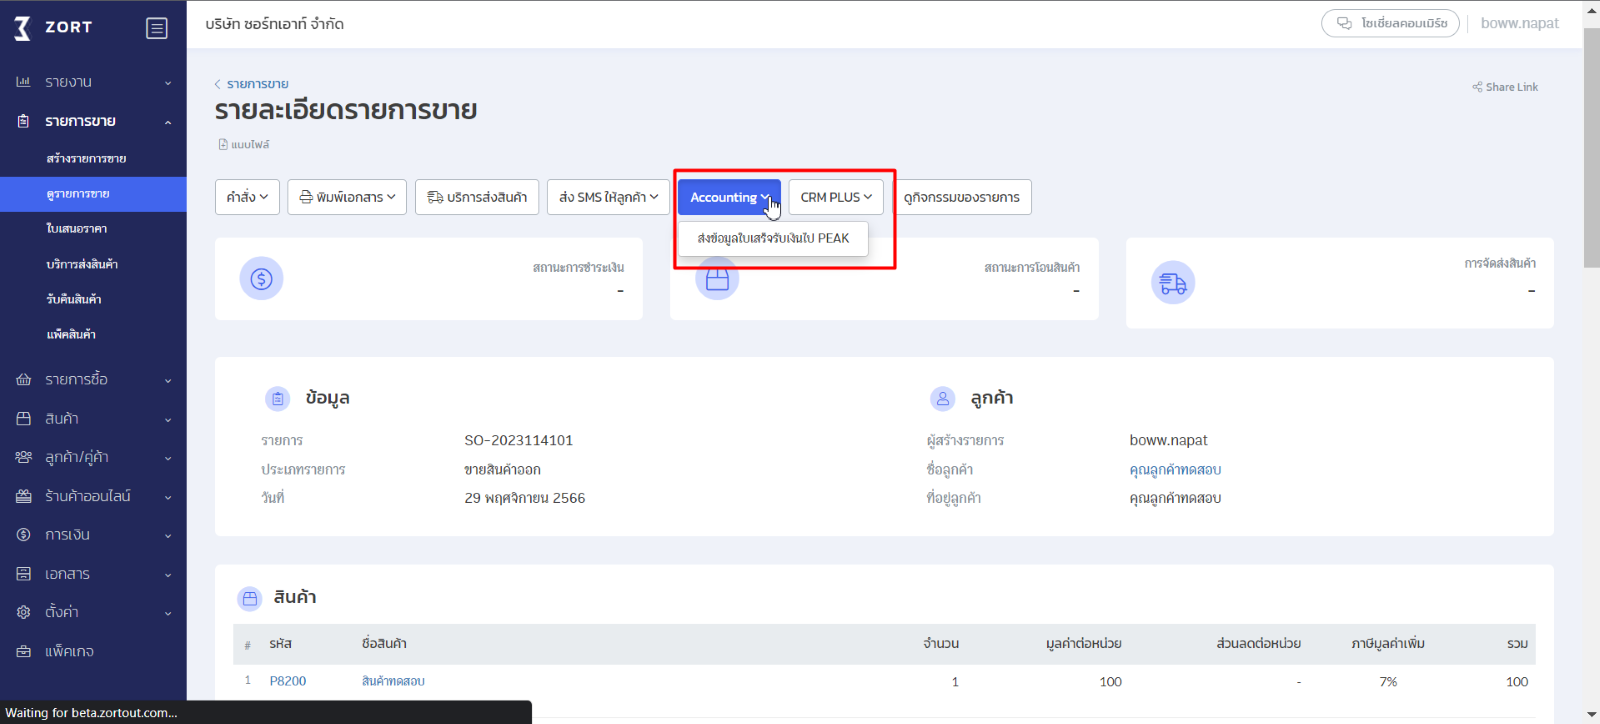The width and height of the screenshot is (1600, 724).
Task: Select ส่งข้อมูลใบเสร็จรับเงินไป PEAK menu option
Action: click(773, 238)
